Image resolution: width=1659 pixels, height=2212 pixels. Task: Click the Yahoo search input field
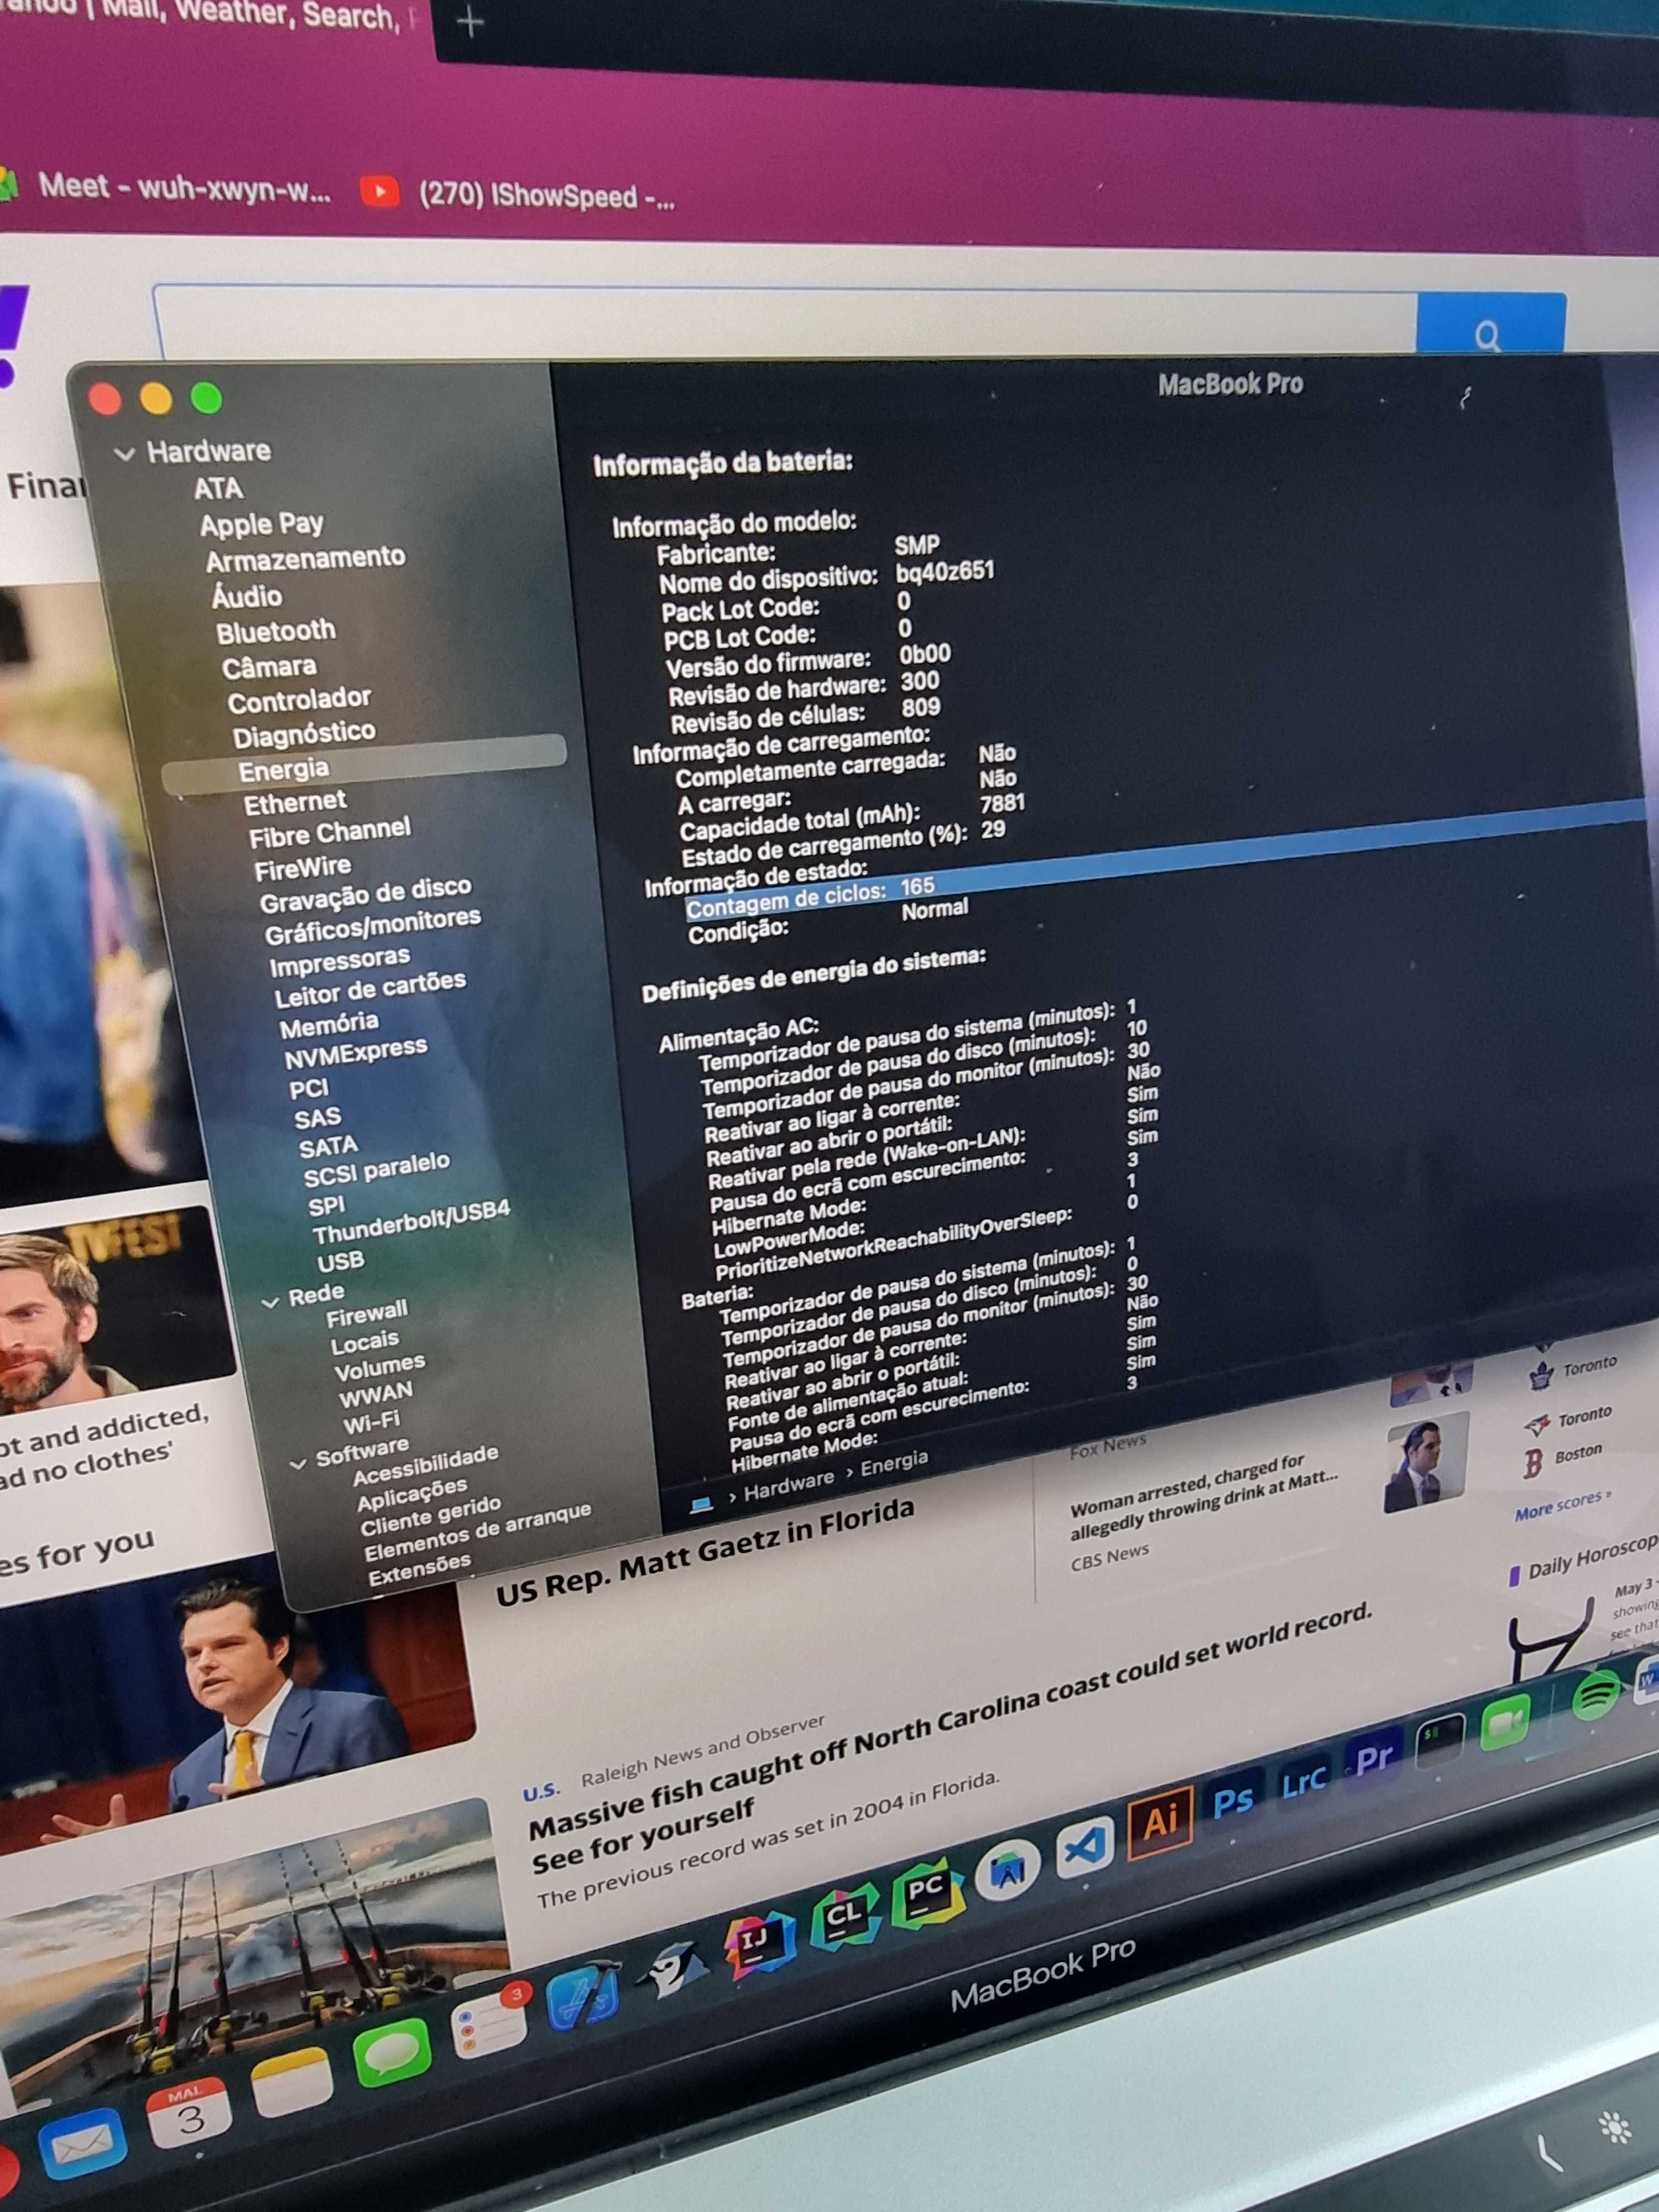(785, 322)
